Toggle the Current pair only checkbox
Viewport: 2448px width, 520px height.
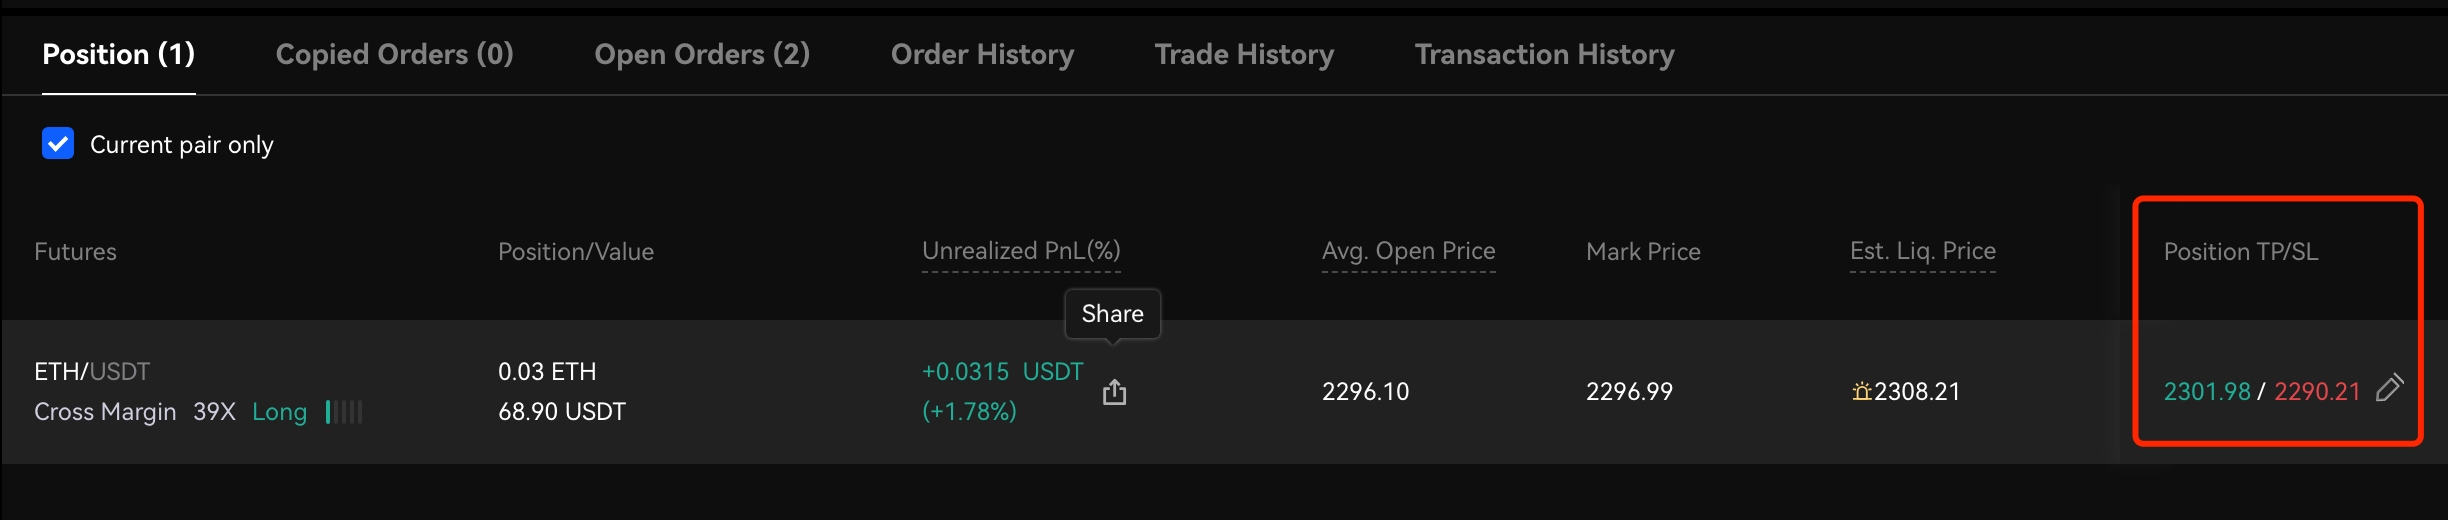pyautogui.click(x=58, y=144)
